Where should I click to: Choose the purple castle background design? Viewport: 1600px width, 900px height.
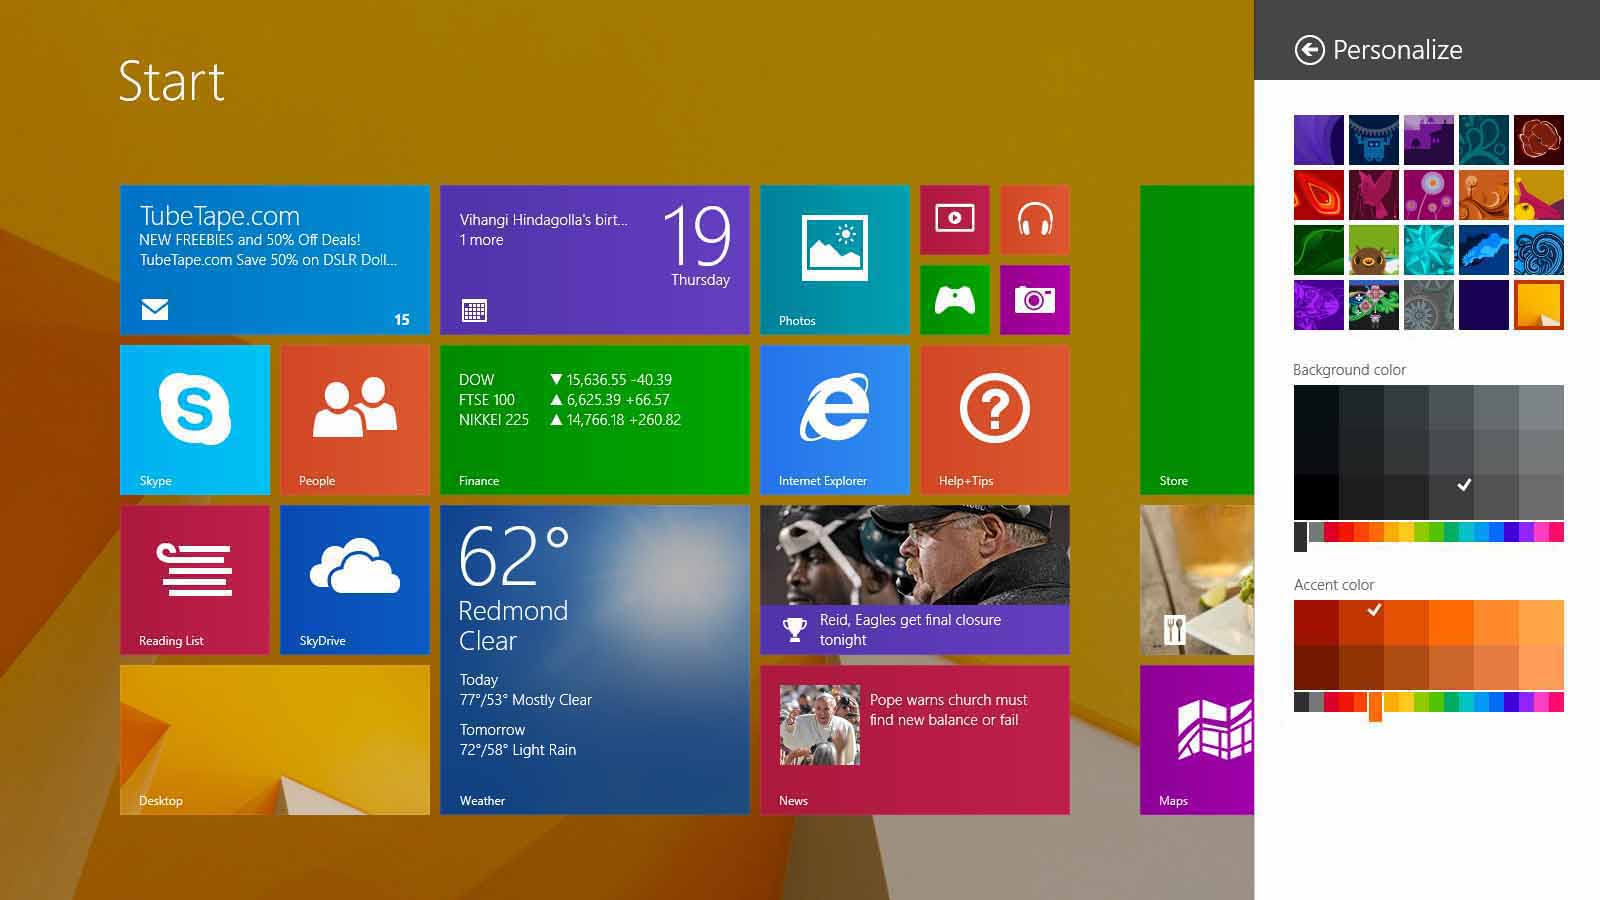click(1429, 140)
